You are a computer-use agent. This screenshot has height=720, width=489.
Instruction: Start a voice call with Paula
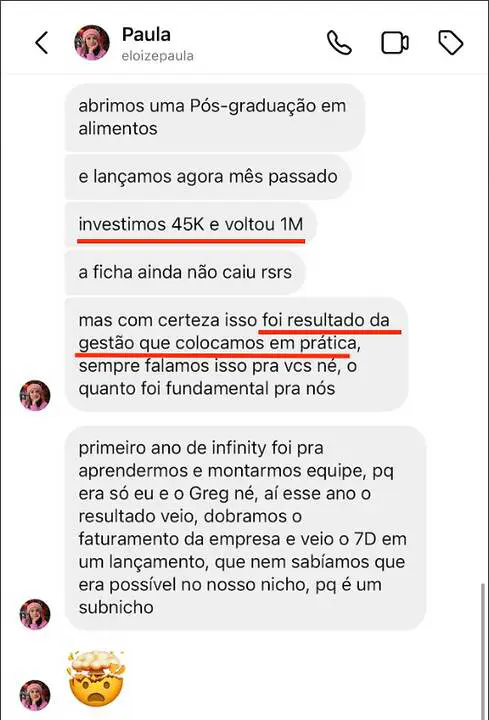coord(339,43)
